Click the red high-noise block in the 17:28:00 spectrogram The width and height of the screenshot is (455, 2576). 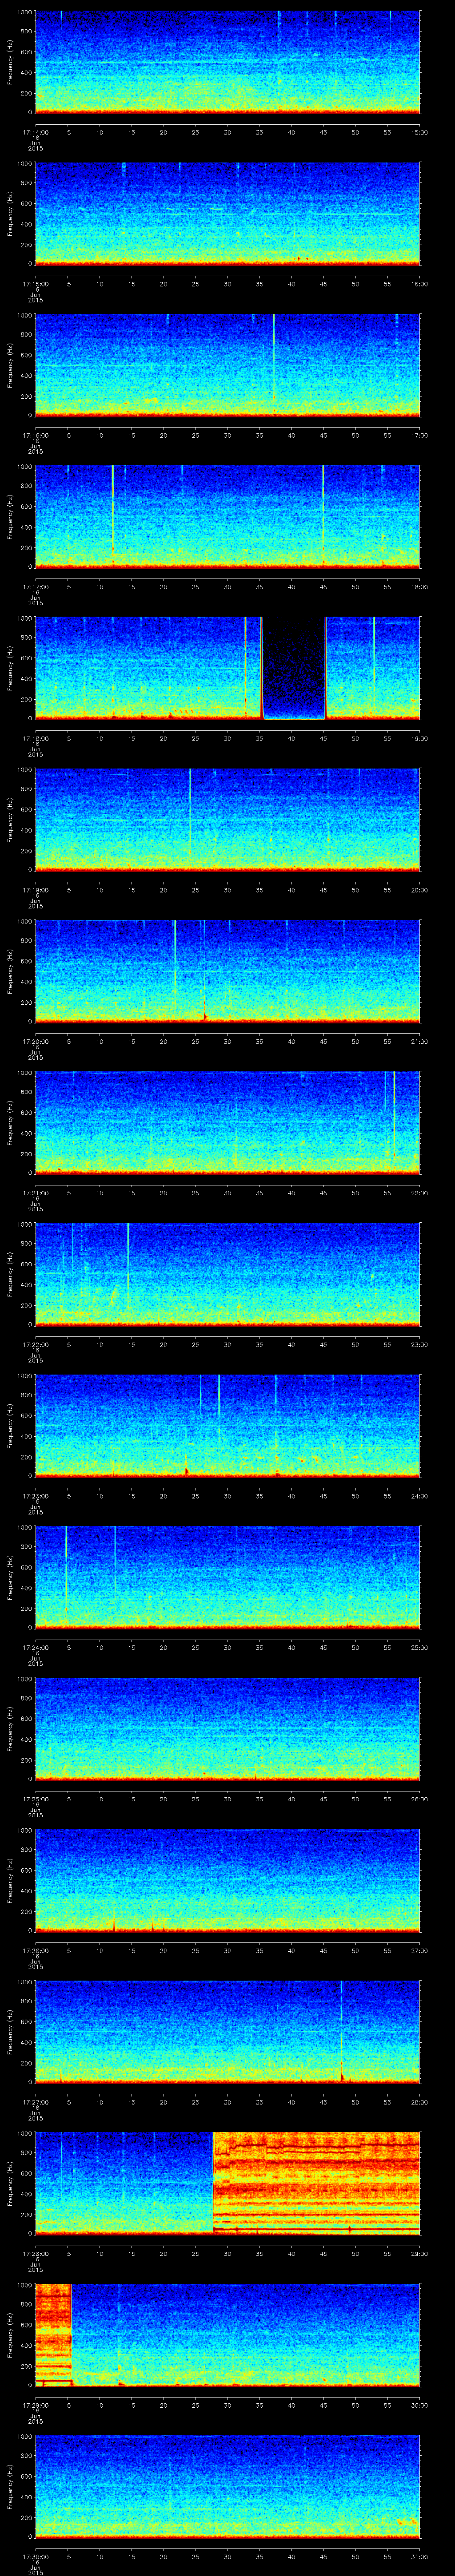pyautogui.click(x=317, y=2183)
